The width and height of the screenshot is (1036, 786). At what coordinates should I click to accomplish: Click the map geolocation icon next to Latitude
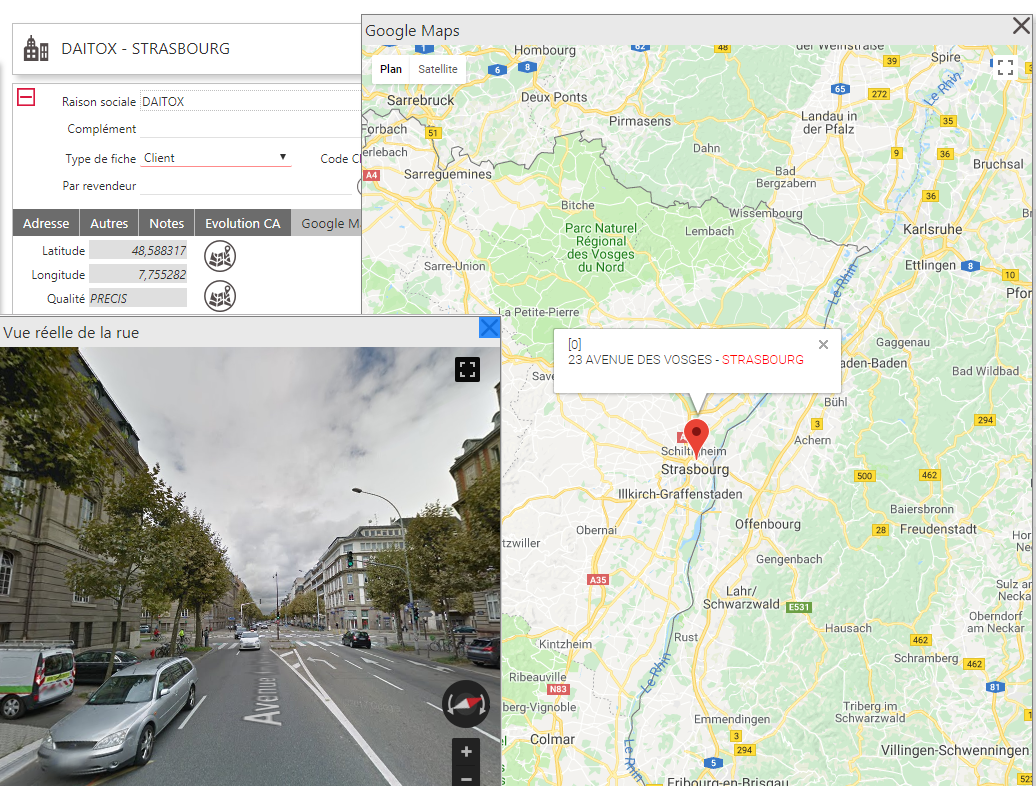(x=220, y=256)
